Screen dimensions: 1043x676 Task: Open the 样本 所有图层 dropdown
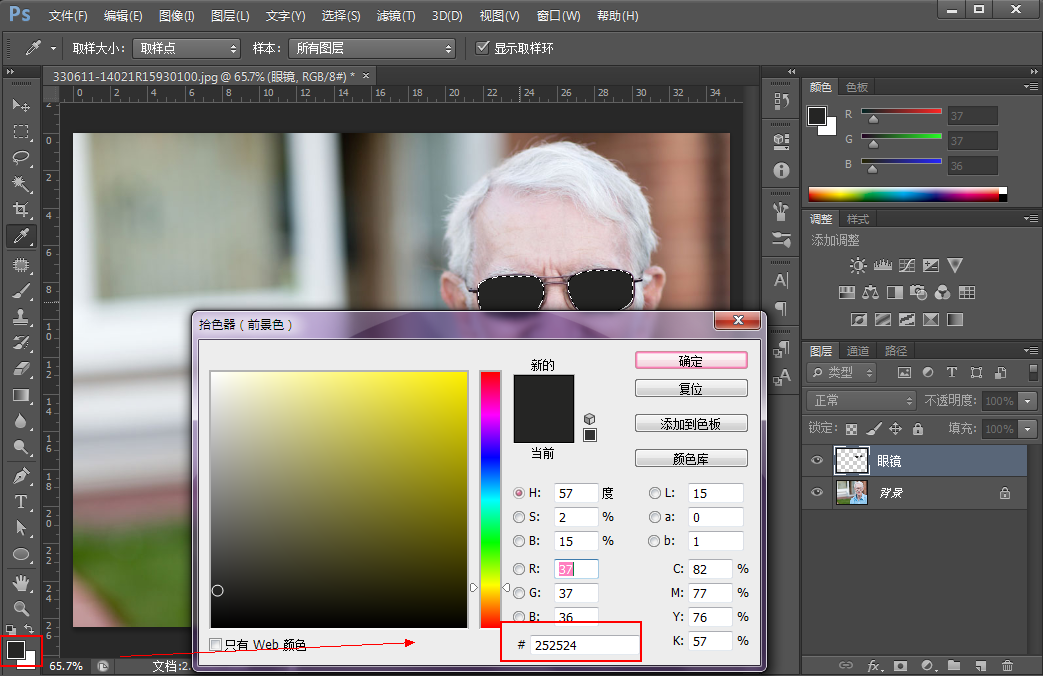pyautogui.click(x=371, y=48)
